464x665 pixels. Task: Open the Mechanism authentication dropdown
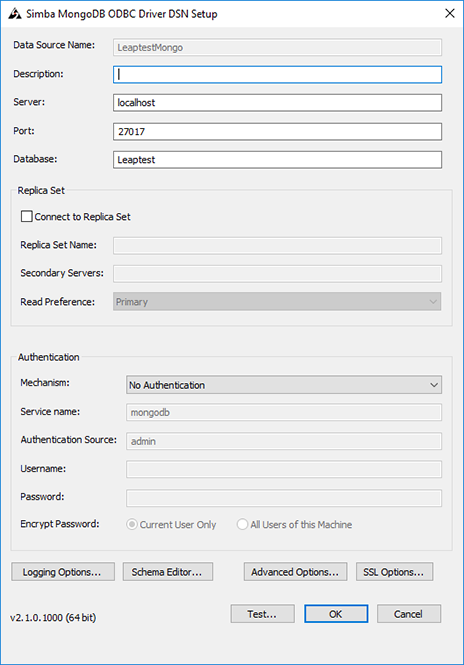[x=284, y=385]
